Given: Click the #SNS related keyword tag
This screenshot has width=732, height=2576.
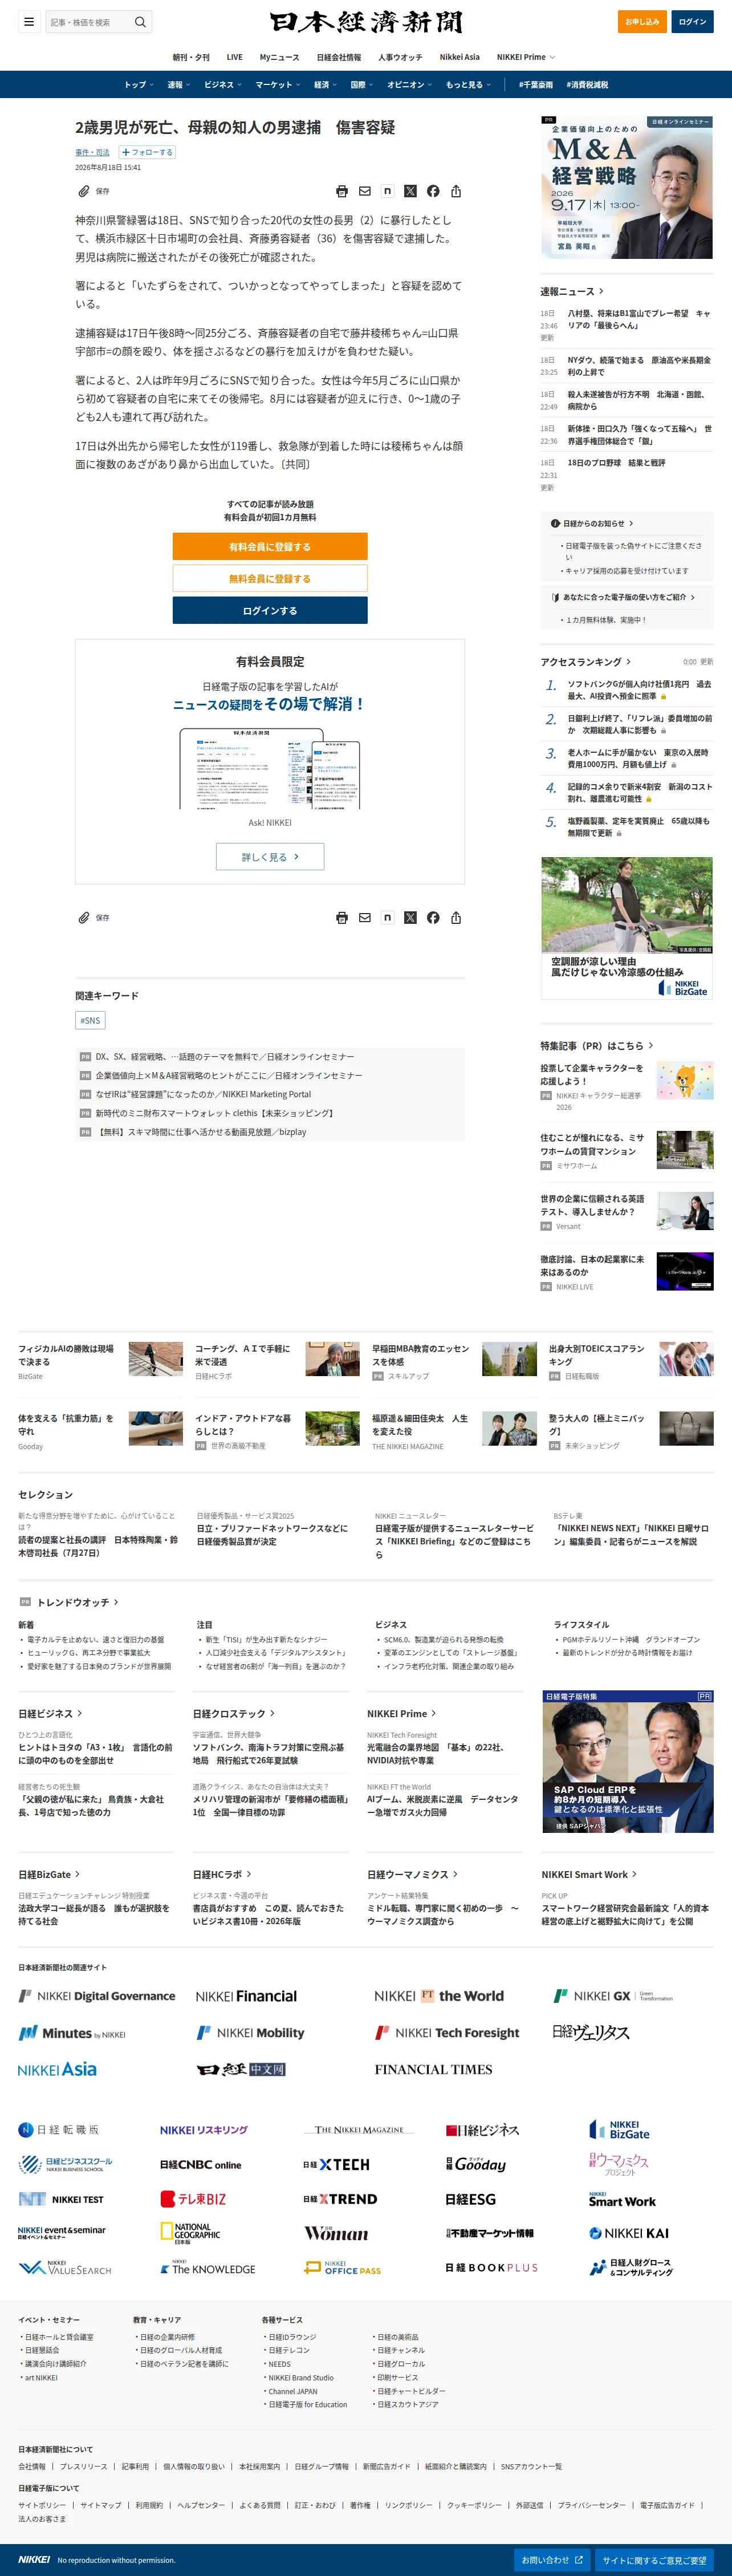Looking at the screenshot, I should (90, 1020).
